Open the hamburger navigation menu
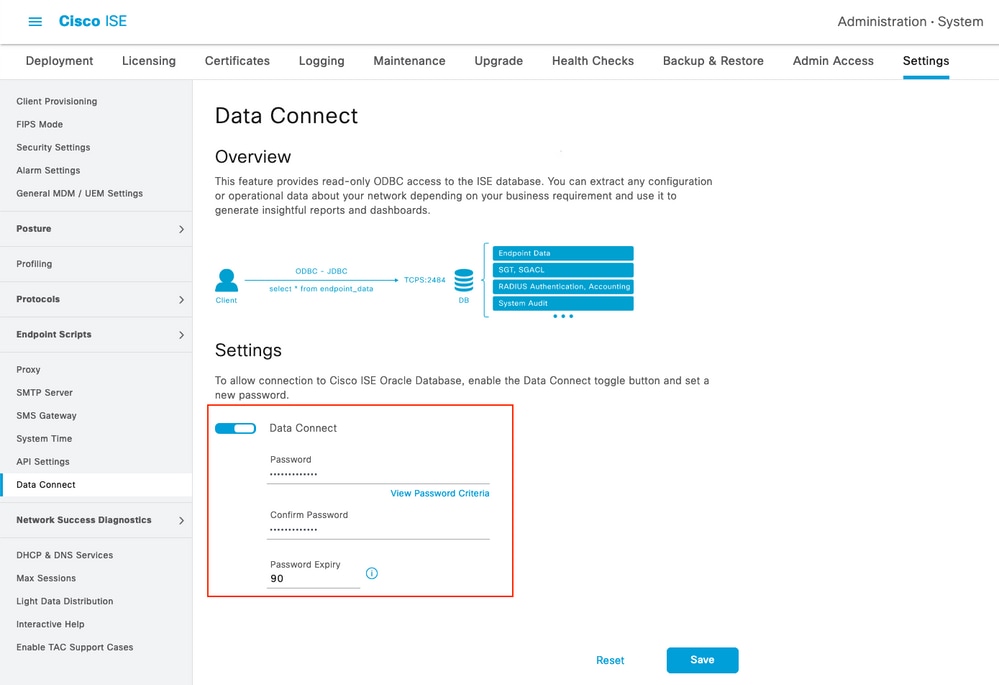999x685 pixels. pos(35,22)
